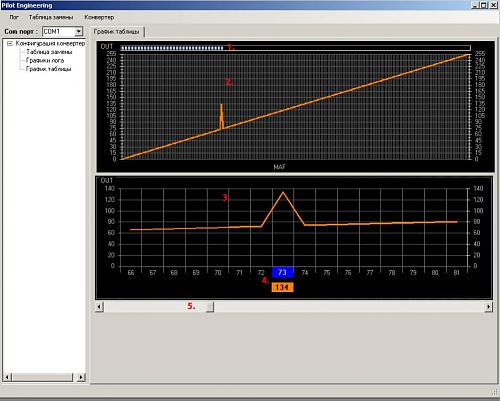Open the Таблица замены menu
This screenshot has width=500, height=401.
pos(51,17)
